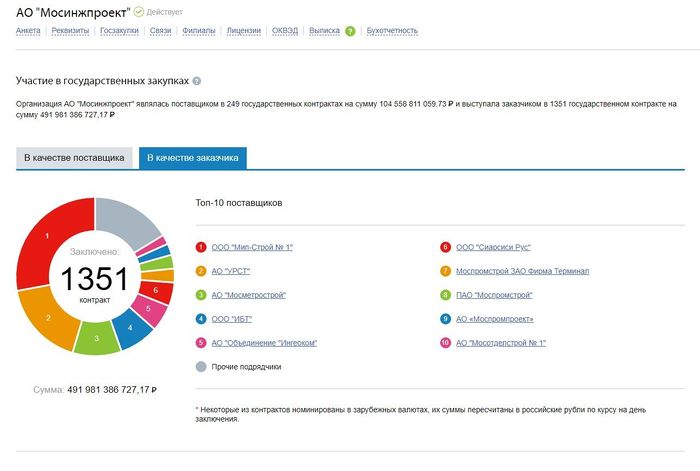
Task: Open supplier ООО "Сиарсиси Рус"
Action: click(493, 247)
